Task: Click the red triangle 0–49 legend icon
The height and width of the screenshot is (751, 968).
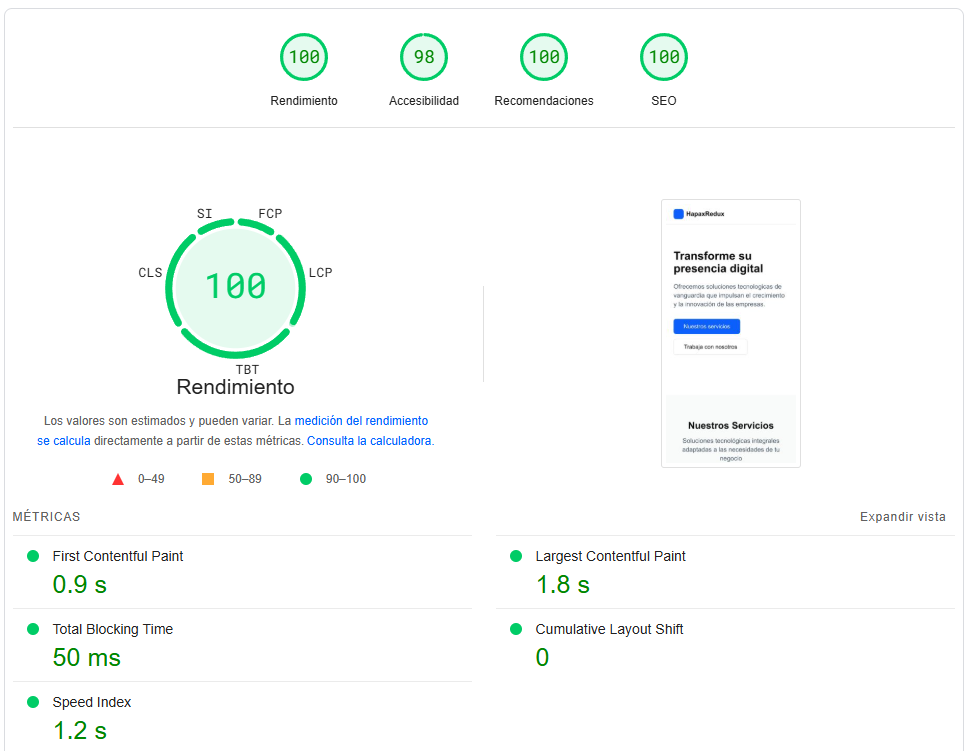Action: pyautogui.click(x=118, y=479)
